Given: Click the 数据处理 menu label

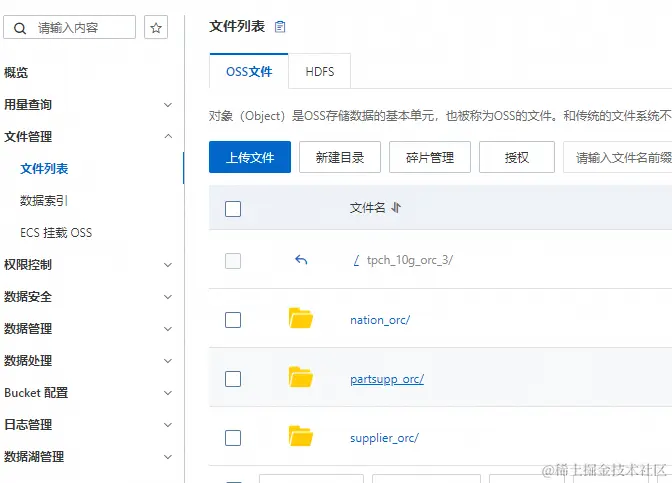Looking at the screenshot, I should click(x=28, y=361).
